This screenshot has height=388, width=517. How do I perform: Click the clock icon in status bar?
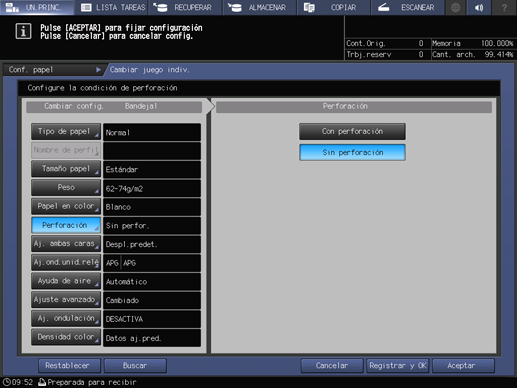tap(7, 382)
